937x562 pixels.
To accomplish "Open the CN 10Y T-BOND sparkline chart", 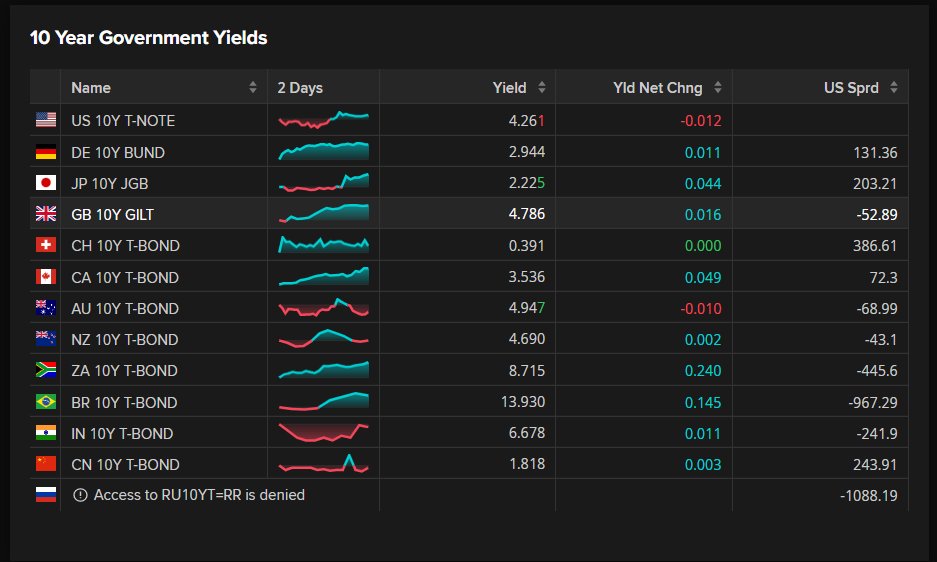I will [x=323, y=463].
